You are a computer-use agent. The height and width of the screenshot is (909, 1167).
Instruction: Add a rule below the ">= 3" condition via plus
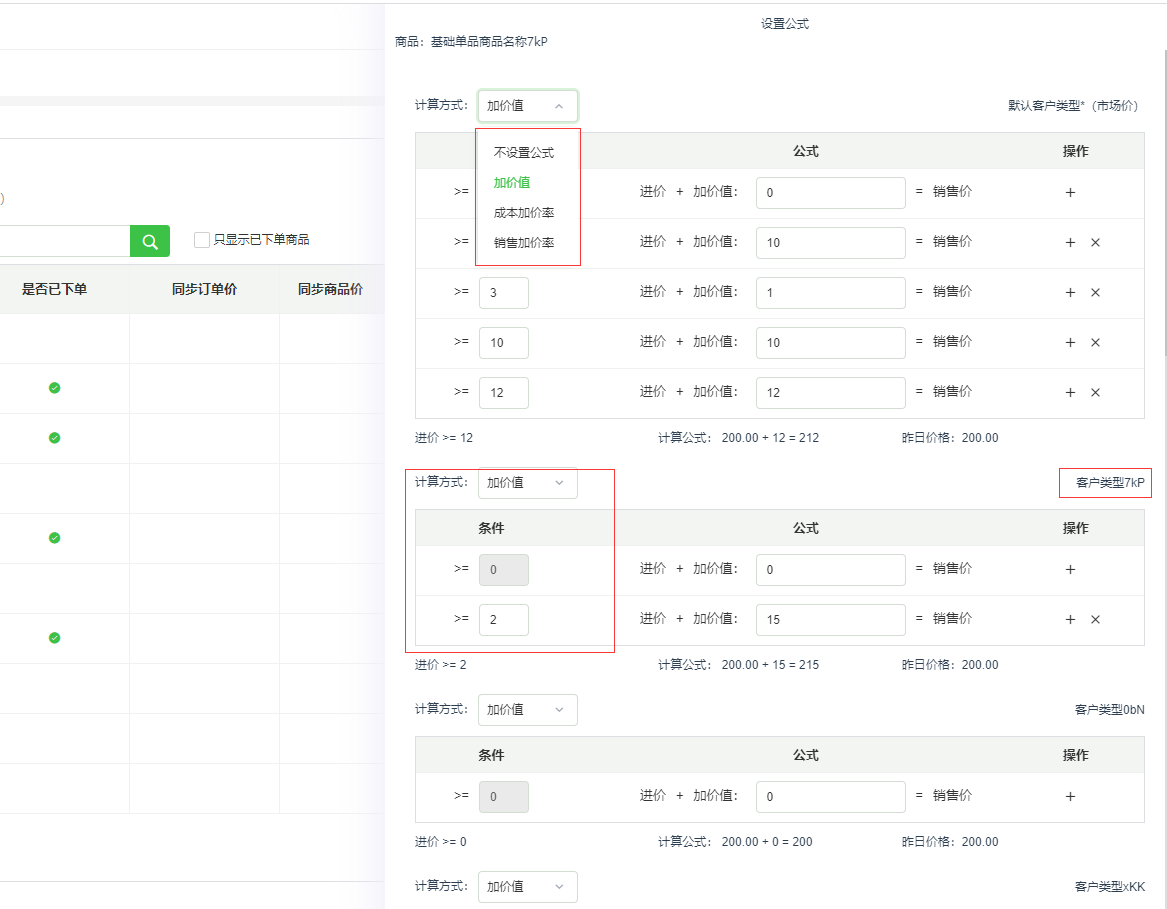click(x=1070, y=292)
